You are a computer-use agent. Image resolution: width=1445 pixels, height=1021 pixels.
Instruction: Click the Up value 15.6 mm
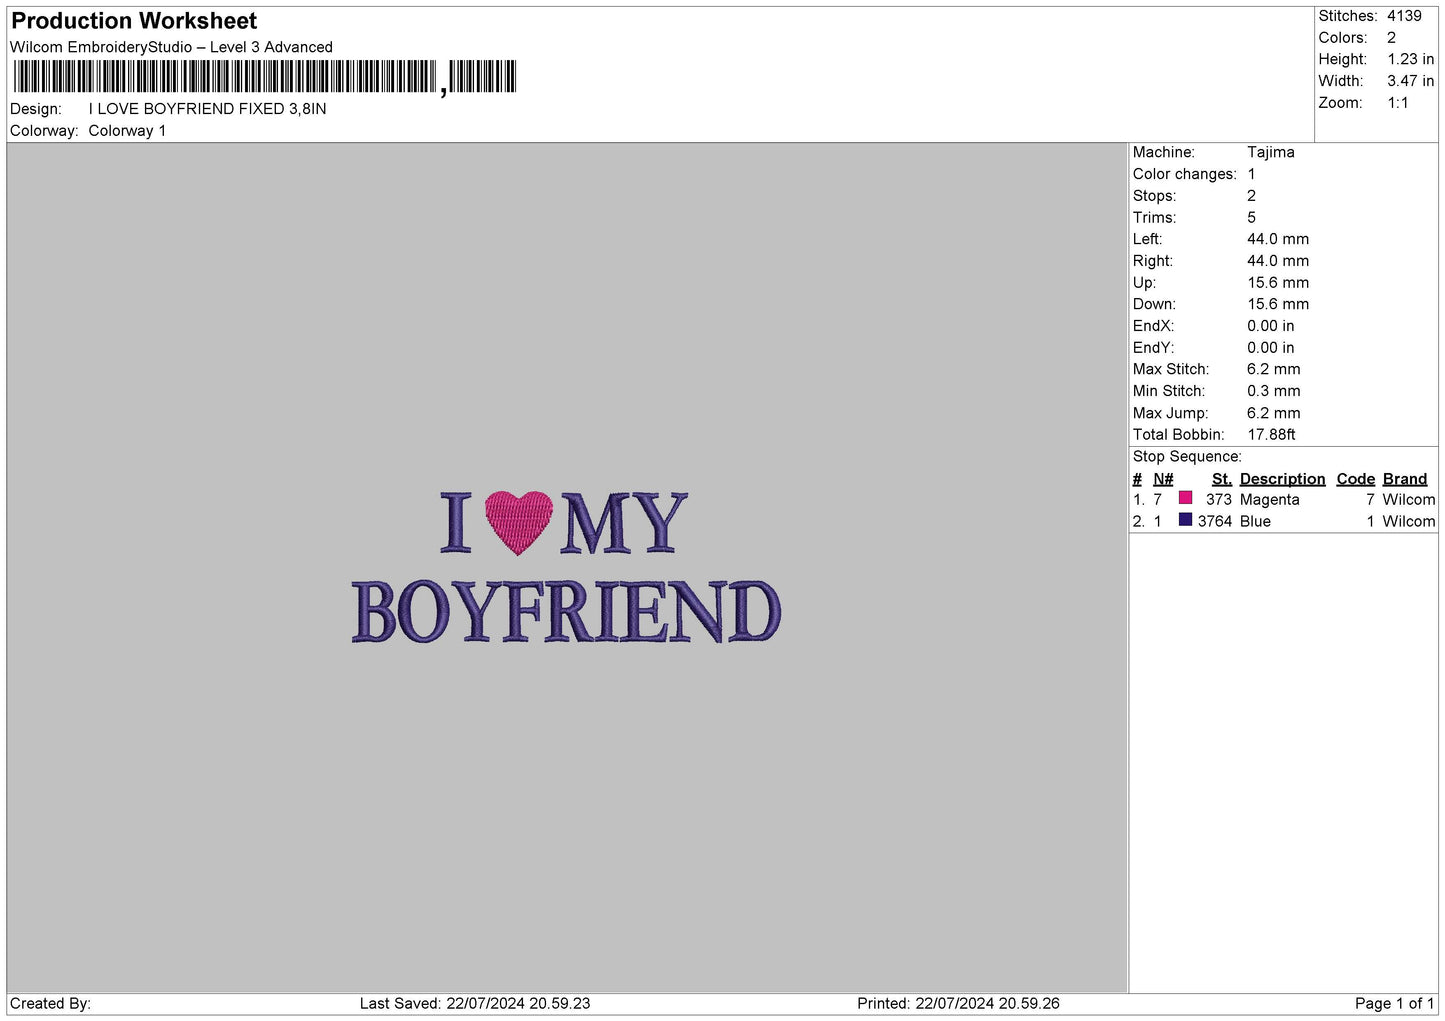point(1278,283)
